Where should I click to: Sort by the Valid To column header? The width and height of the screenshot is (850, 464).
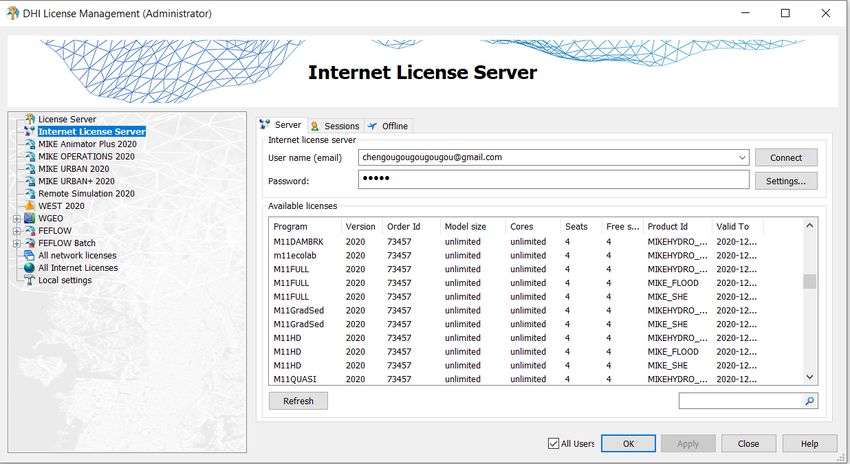coord(737,227)
